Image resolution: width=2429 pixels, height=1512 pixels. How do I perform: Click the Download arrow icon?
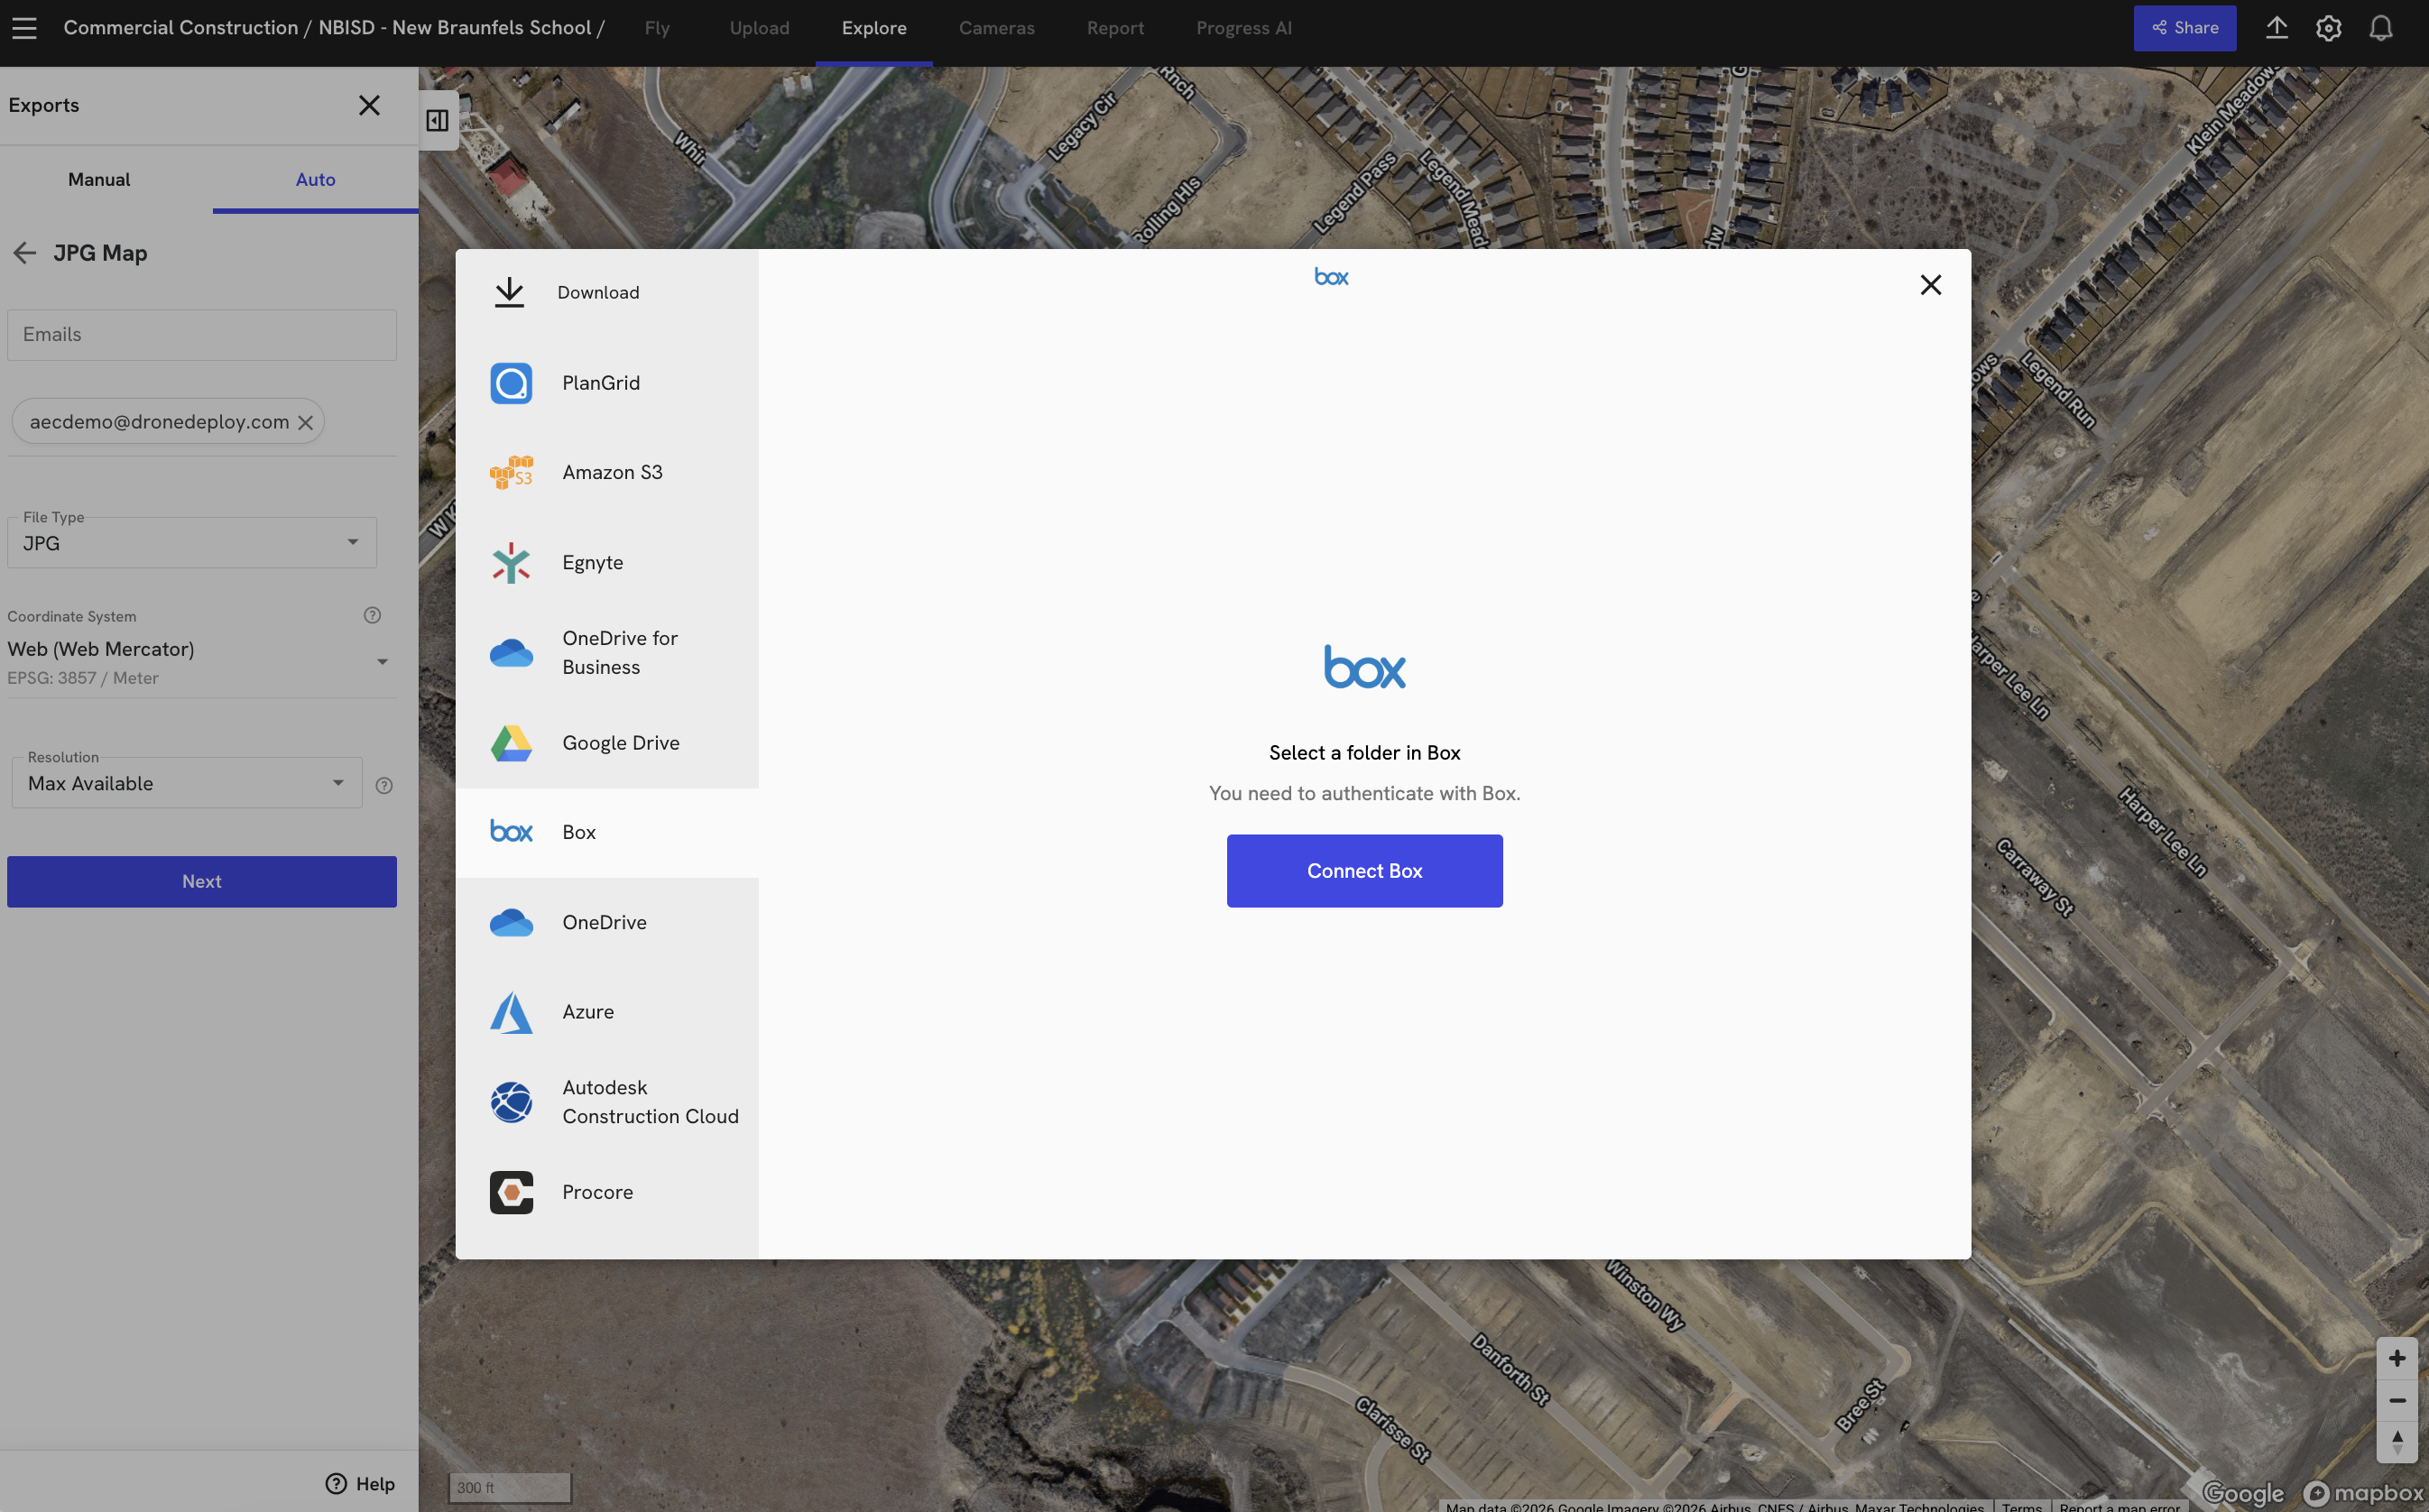tap(509, 292)
